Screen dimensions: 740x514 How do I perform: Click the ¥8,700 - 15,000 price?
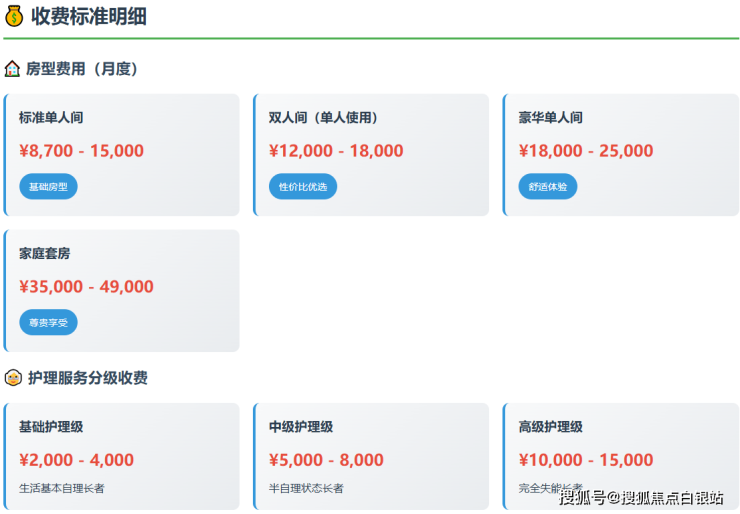coord(81,151)
